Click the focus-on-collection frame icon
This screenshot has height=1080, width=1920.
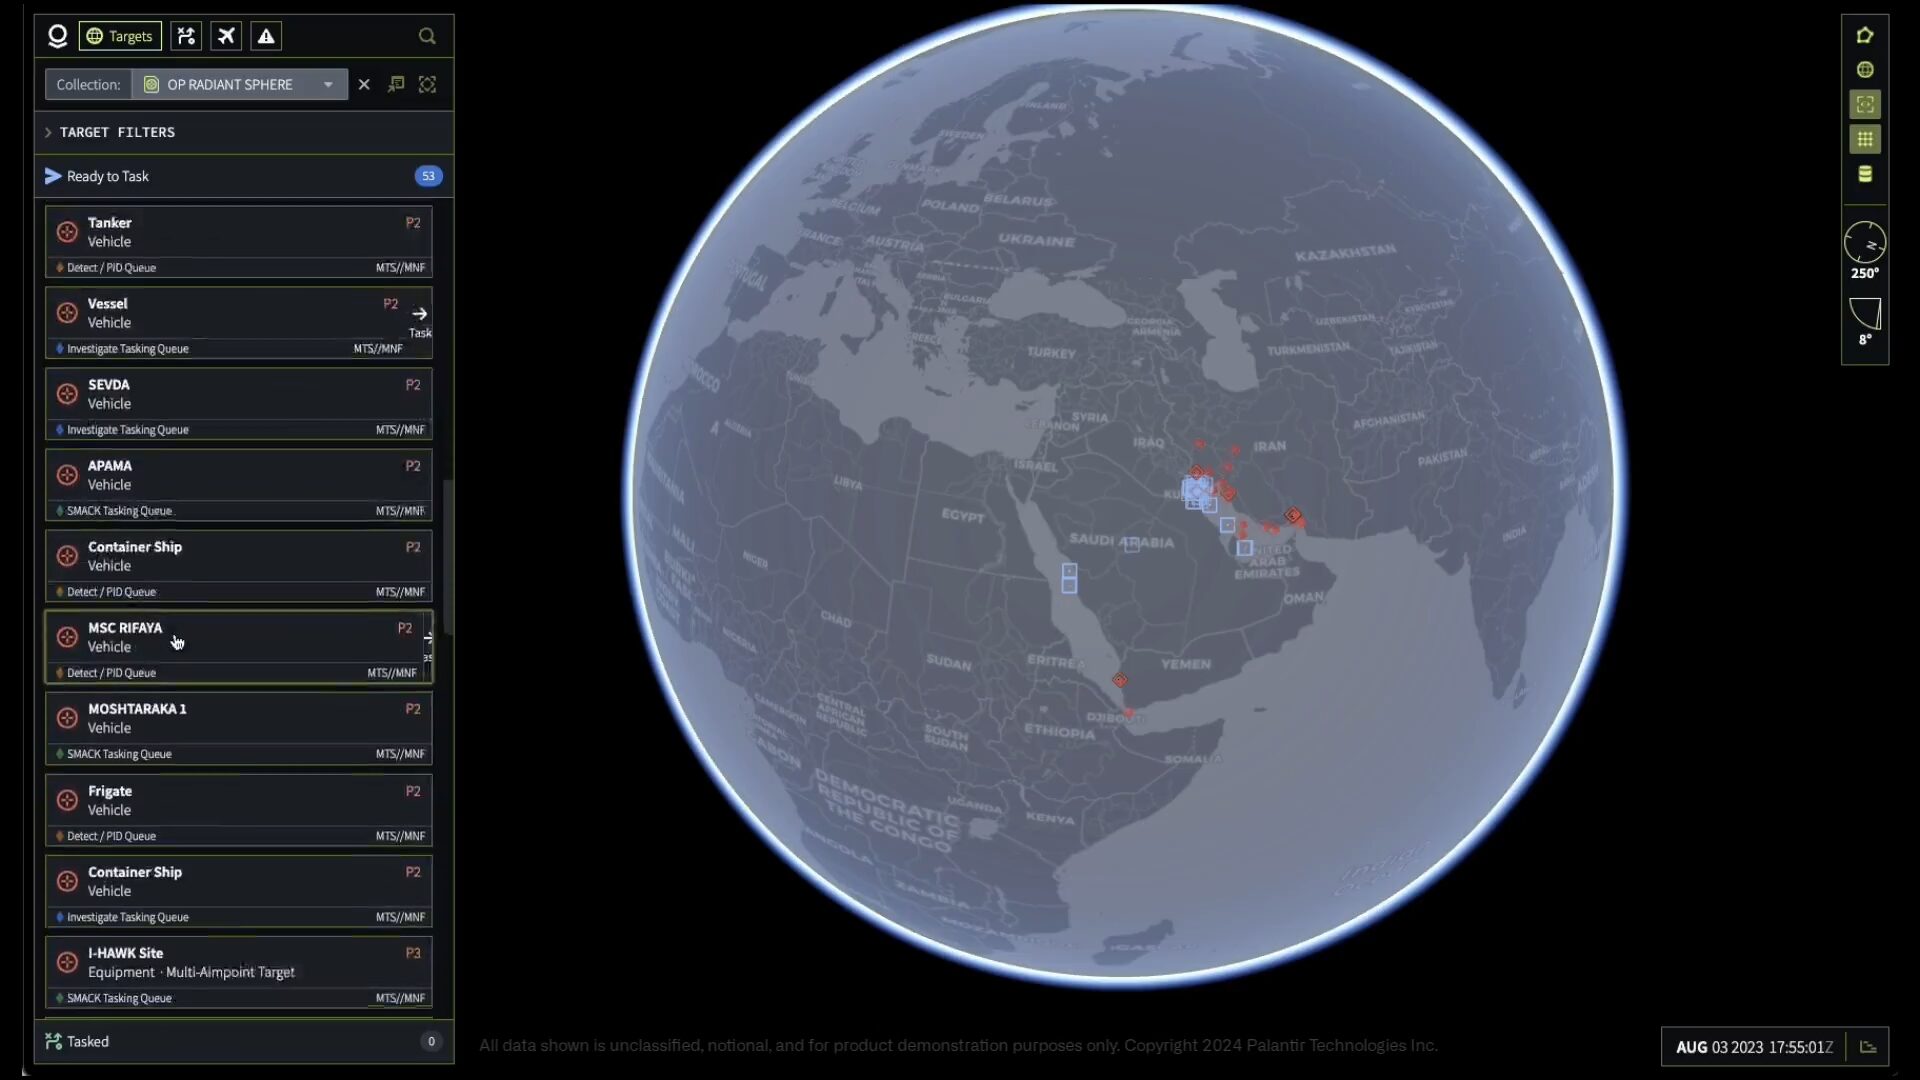[427, 85]
